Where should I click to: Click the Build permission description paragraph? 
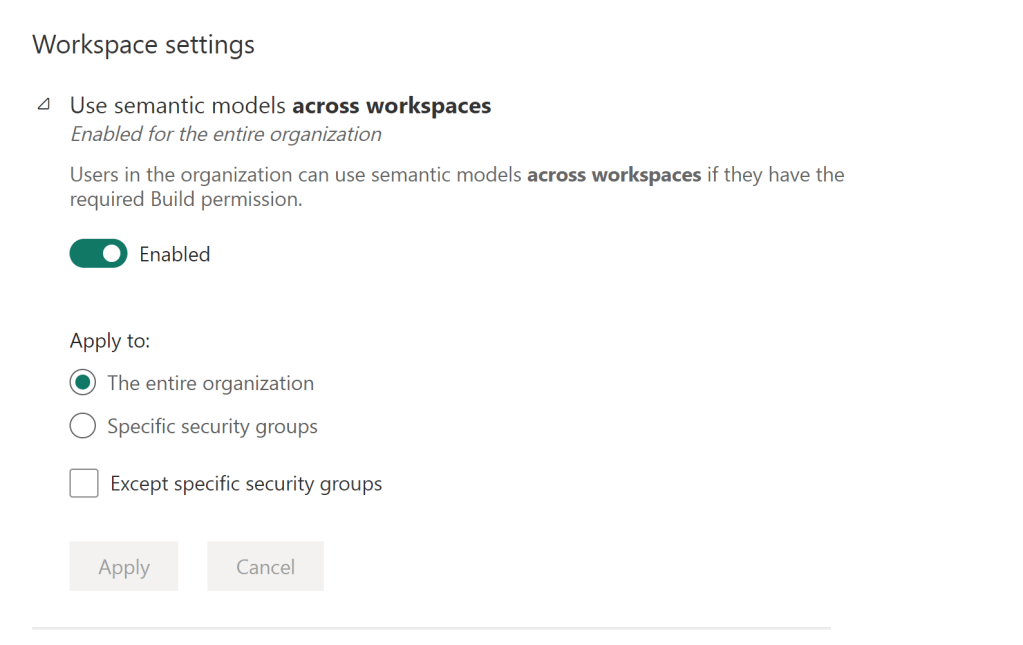click(x=456, y=187)
